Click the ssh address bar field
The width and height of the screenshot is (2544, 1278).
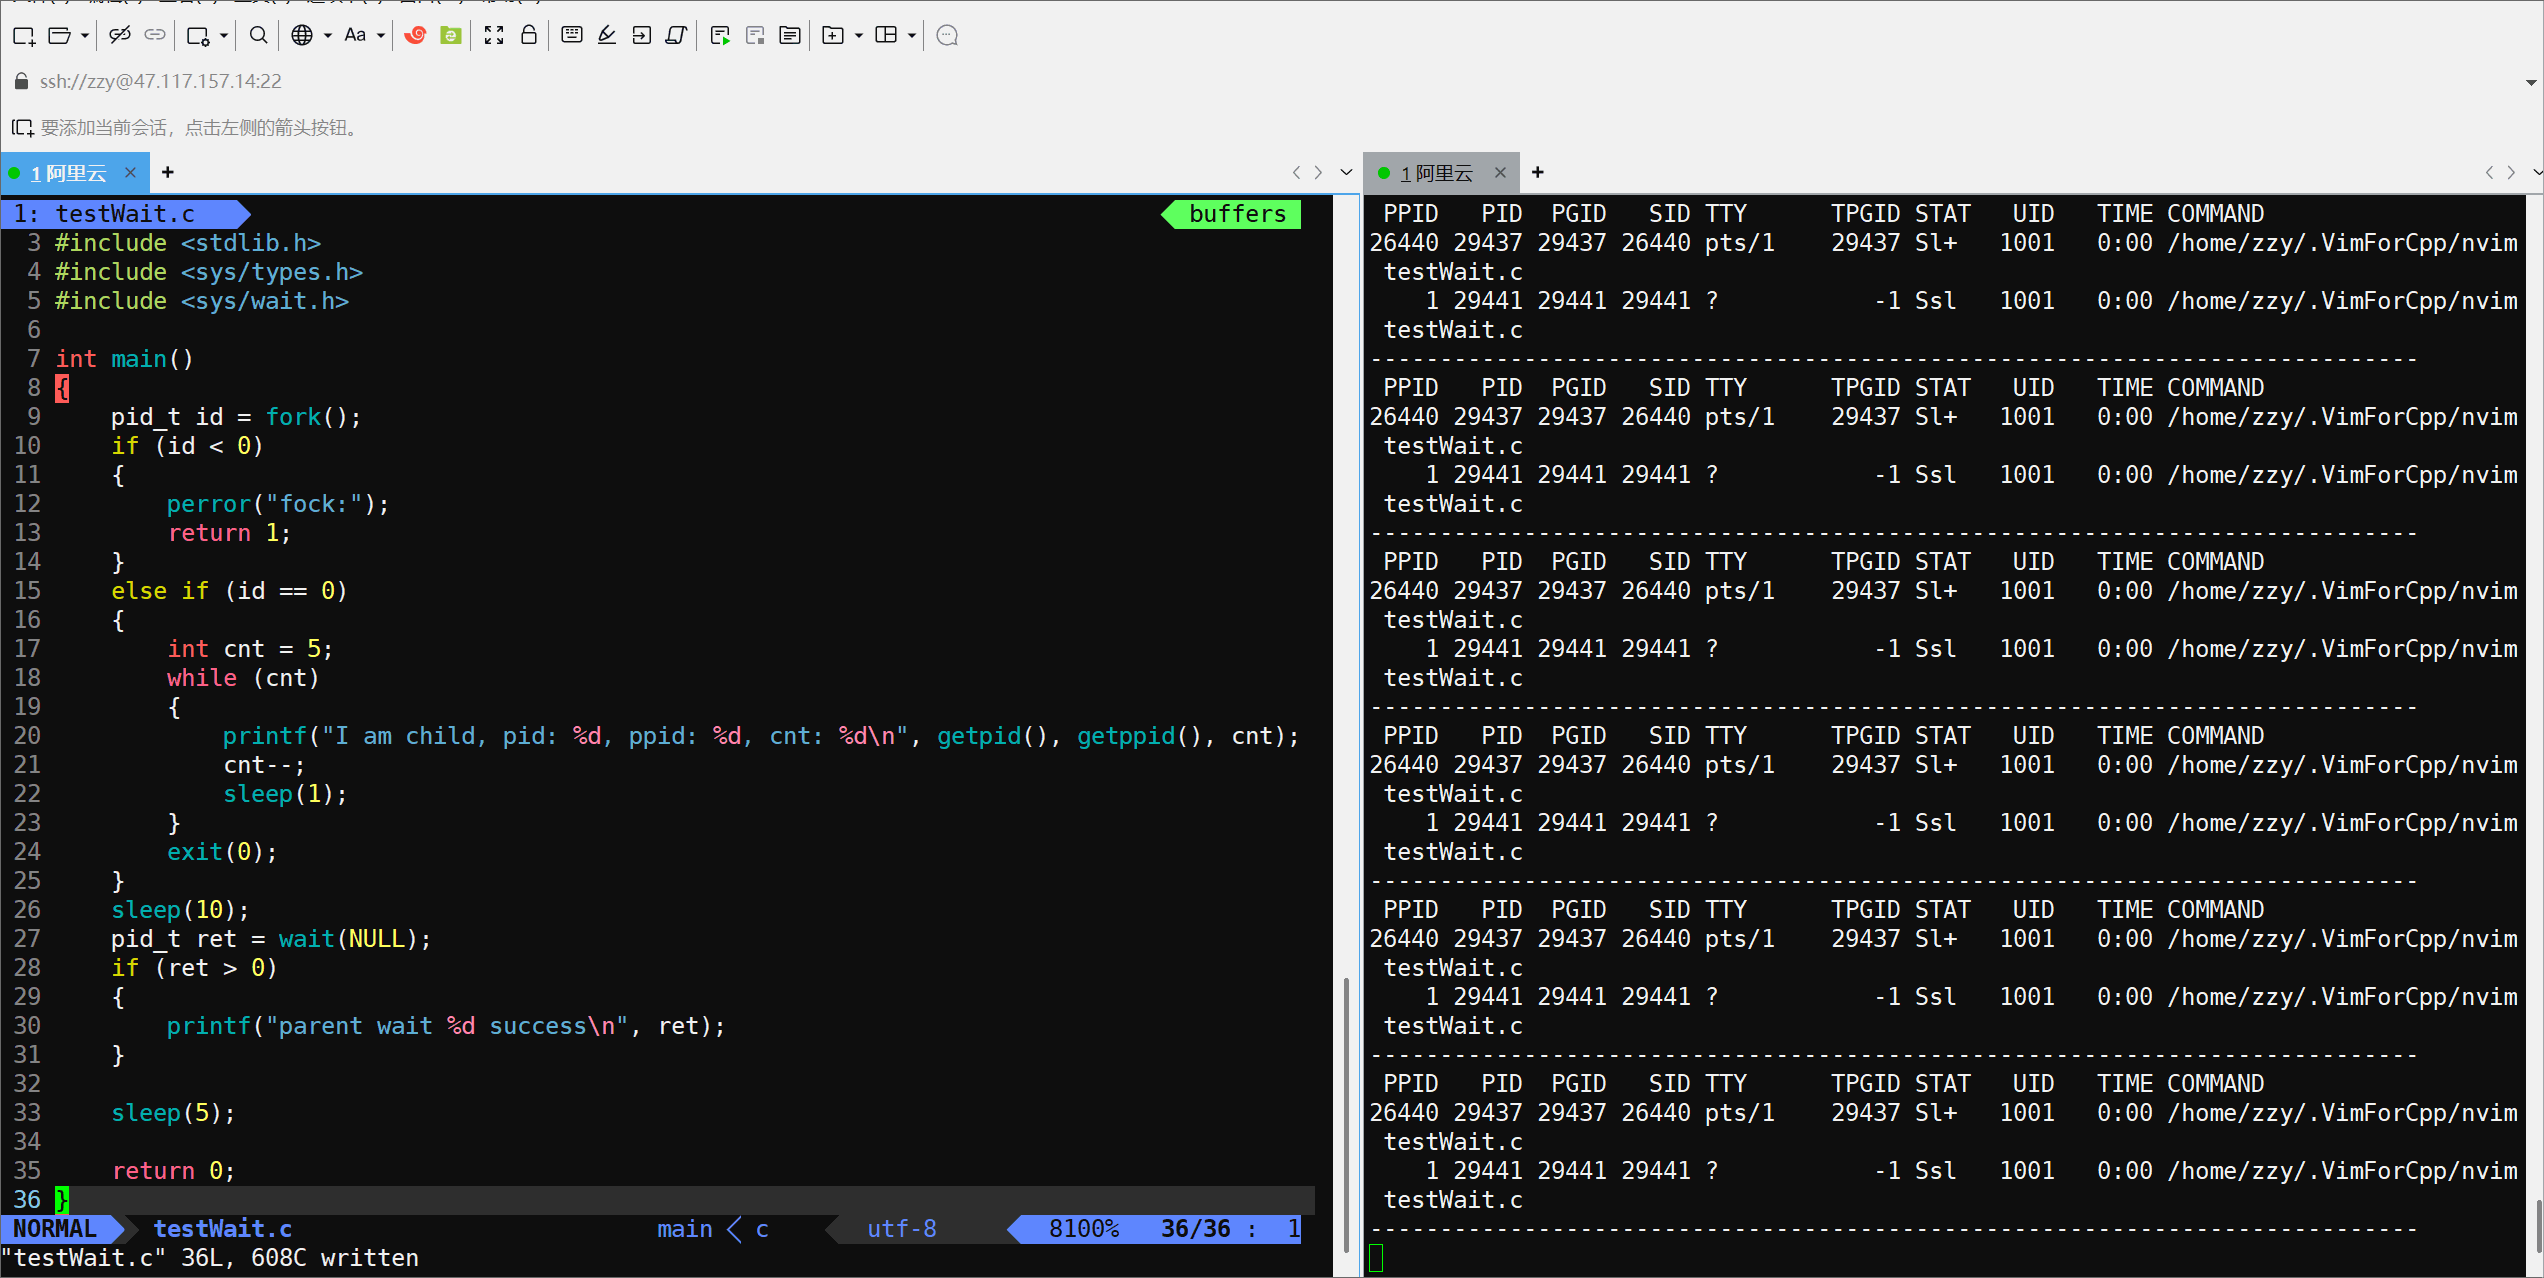(x=160, y=81)
